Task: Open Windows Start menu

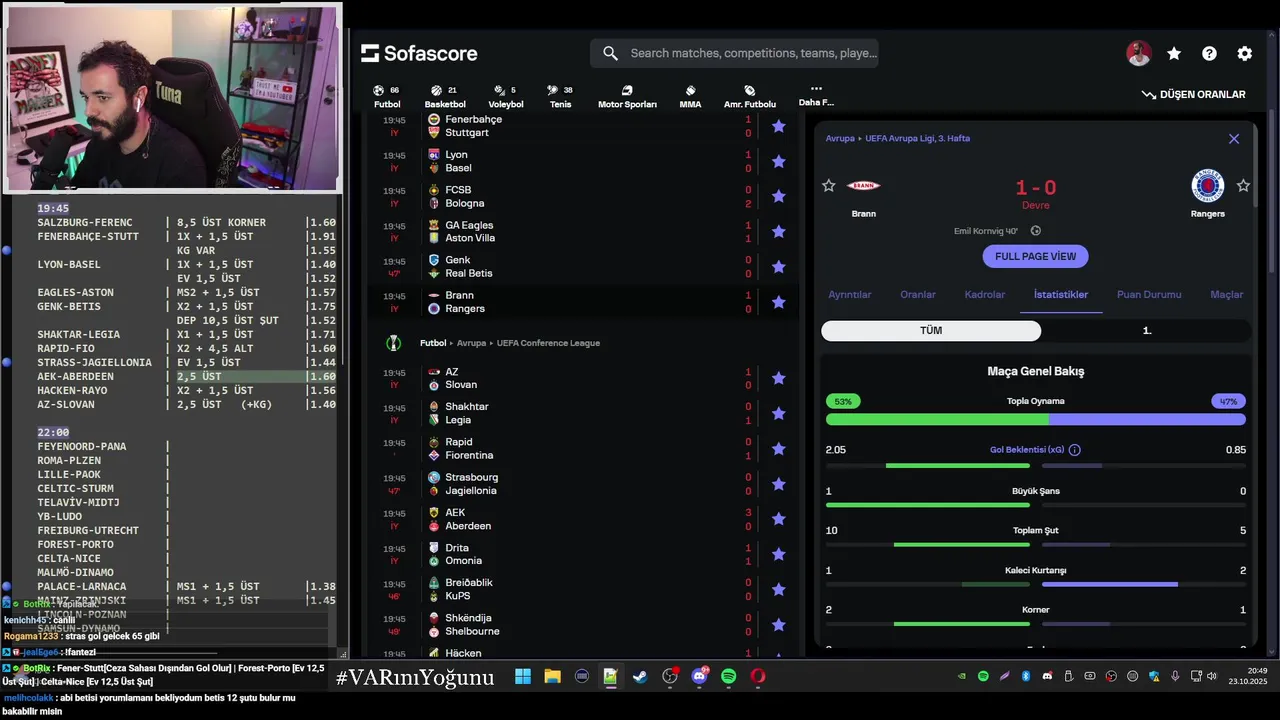Action: 522,677
